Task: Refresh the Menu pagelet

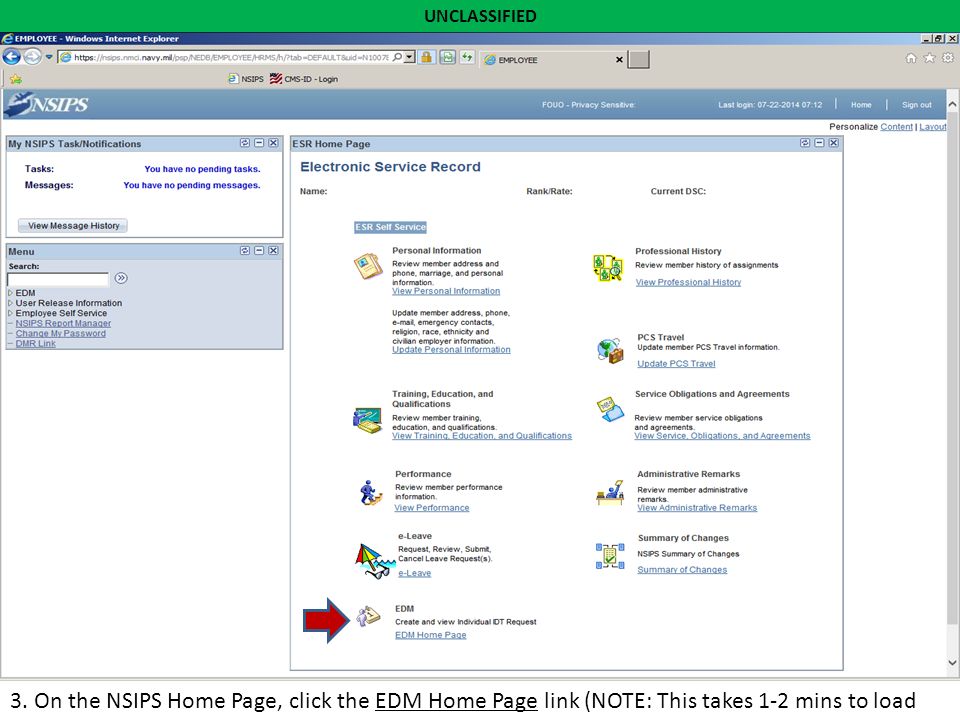Action: (x=245, y=250)
